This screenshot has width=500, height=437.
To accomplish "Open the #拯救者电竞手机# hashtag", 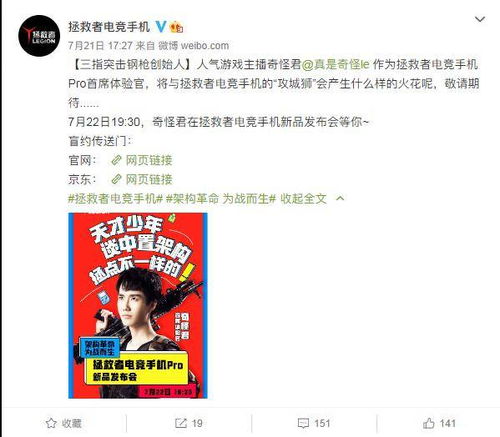I will coord(115,199).
